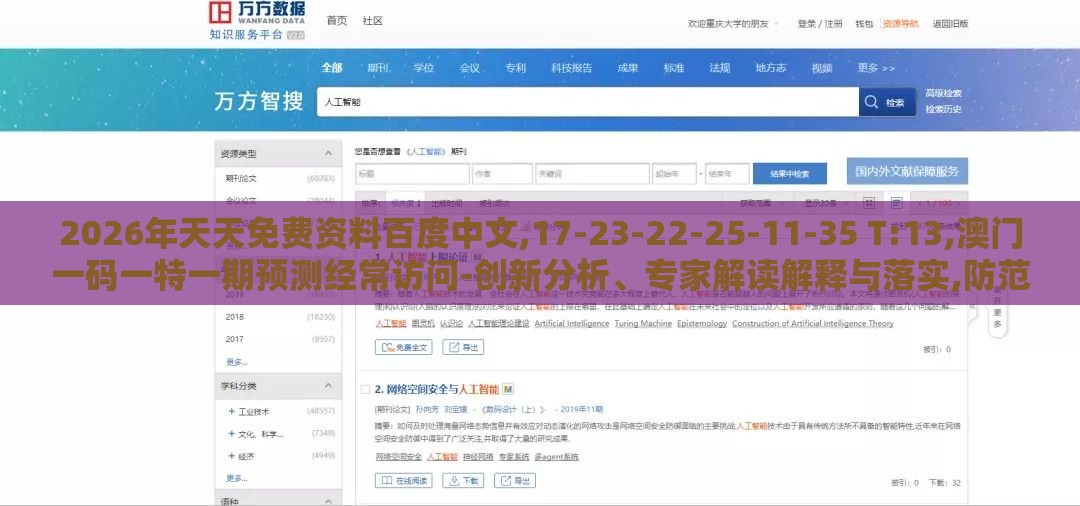Click 更多... under the year list

[236, 361]
